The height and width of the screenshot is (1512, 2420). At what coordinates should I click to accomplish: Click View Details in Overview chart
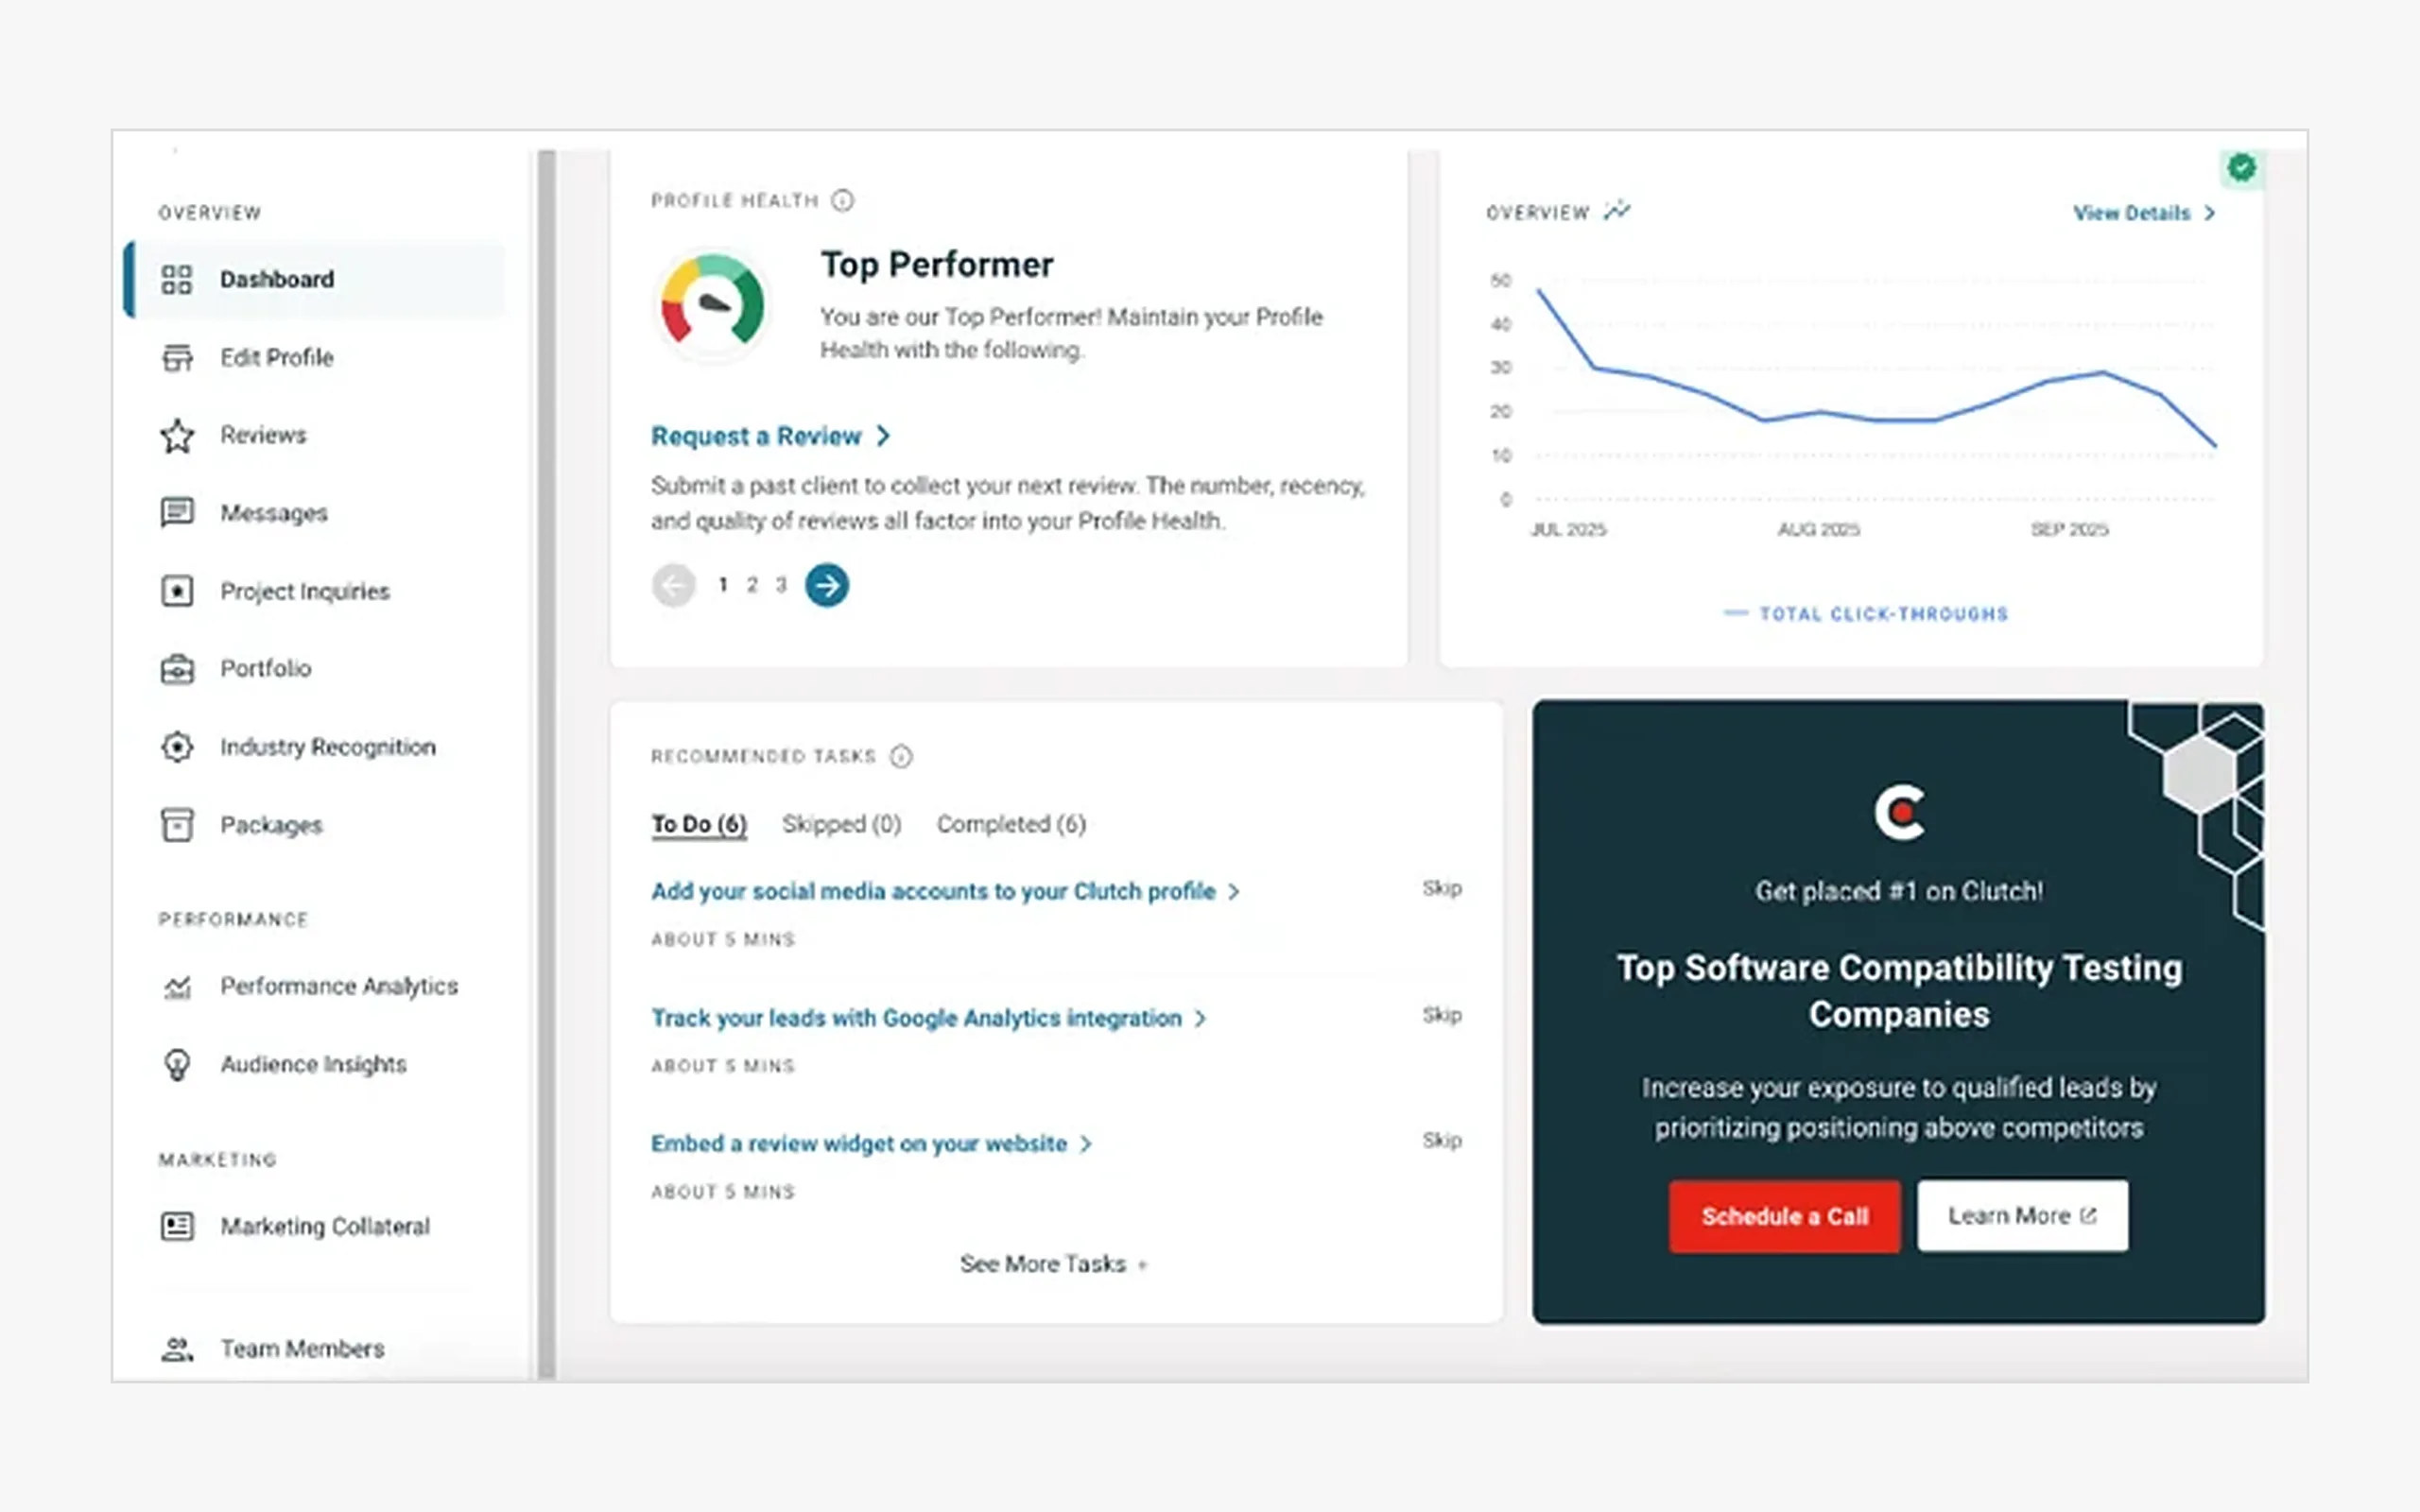(2143, 213)
